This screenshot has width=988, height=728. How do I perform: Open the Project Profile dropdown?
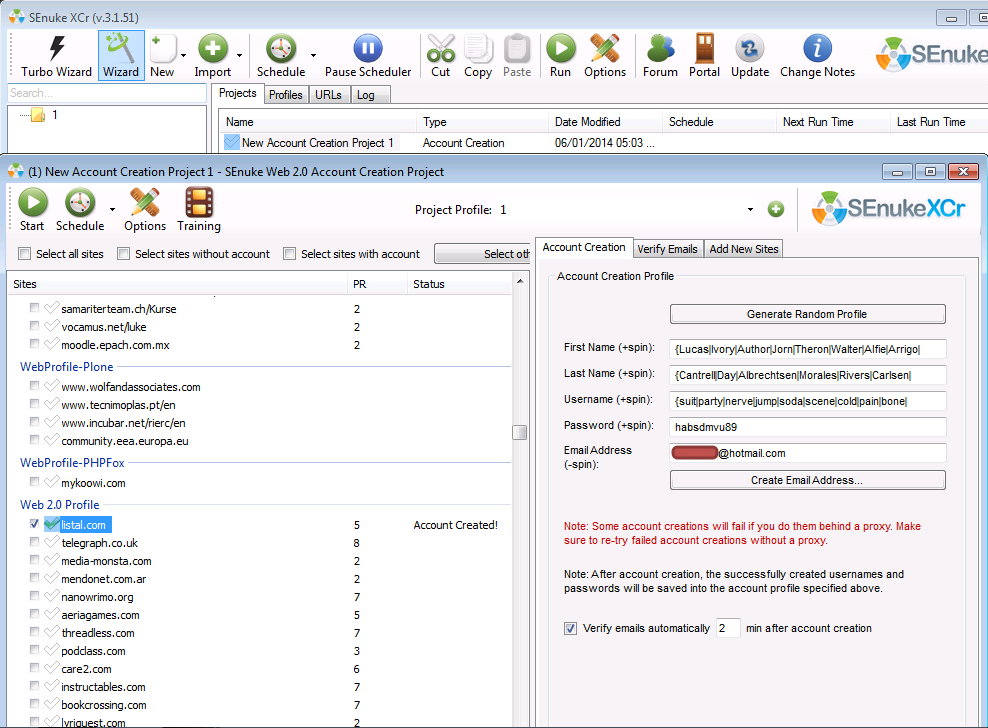[x=750, y=209]
